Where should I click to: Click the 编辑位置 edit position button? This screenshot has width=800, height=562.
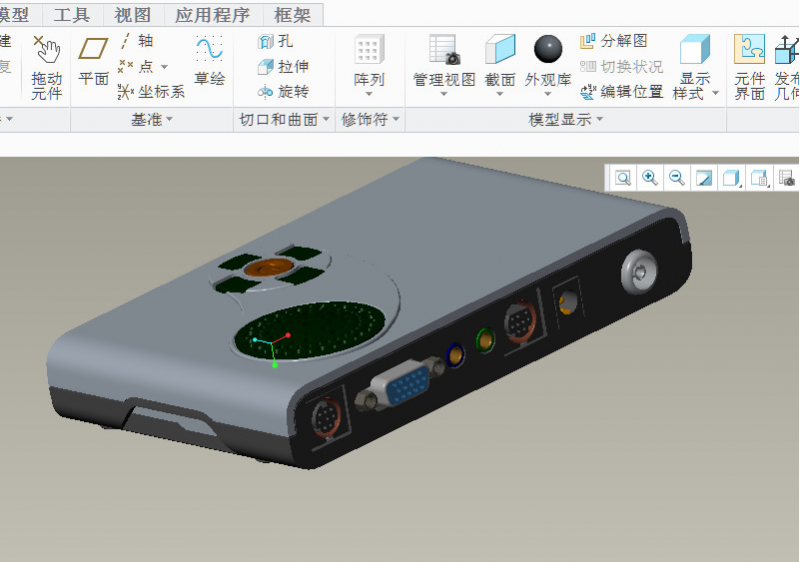[x=621, y=91]
